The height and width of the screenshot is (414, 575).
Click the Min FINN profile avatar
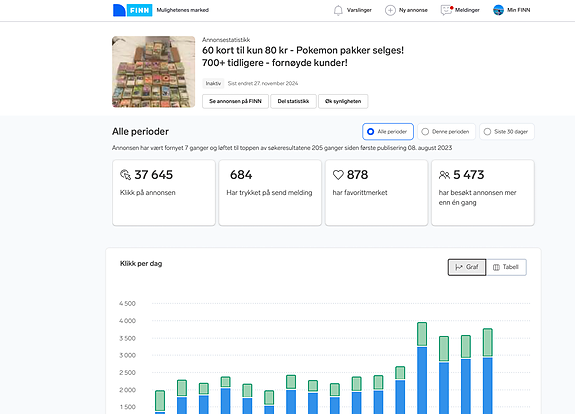[498, 10]
